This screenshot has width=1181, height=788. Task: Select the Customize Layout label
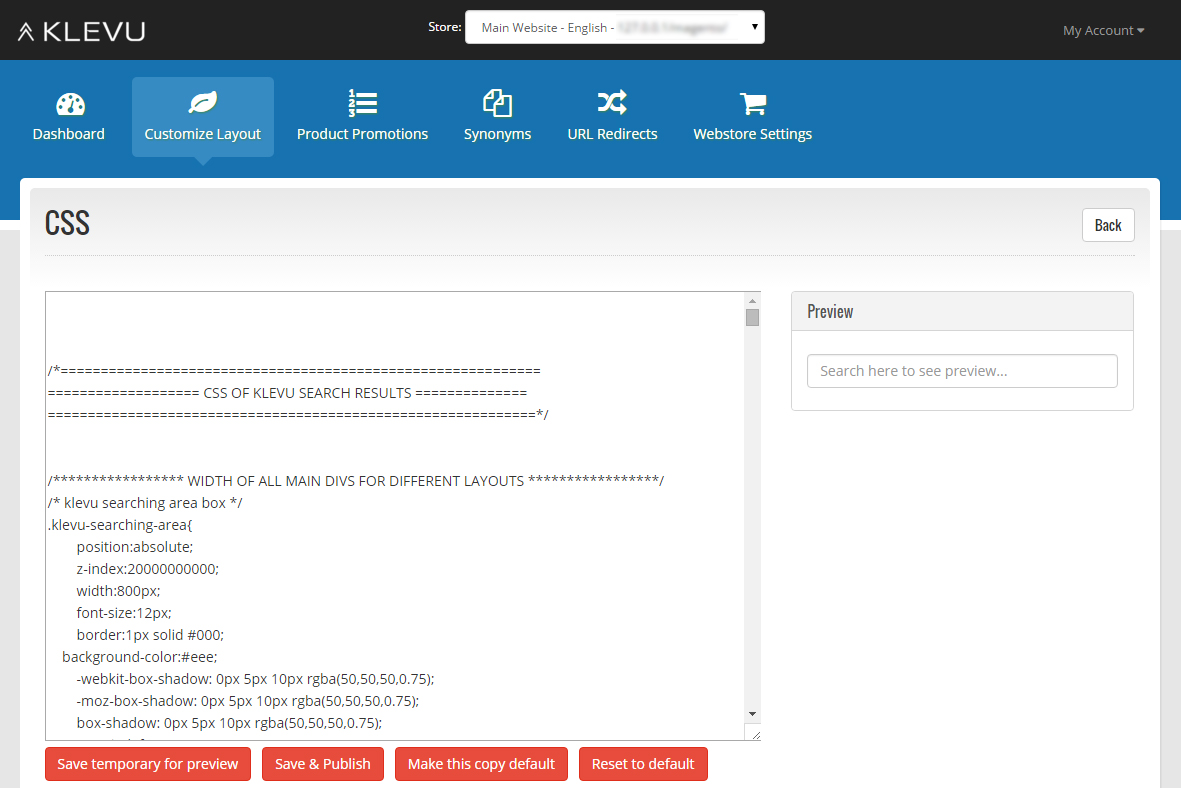(203, 134)
